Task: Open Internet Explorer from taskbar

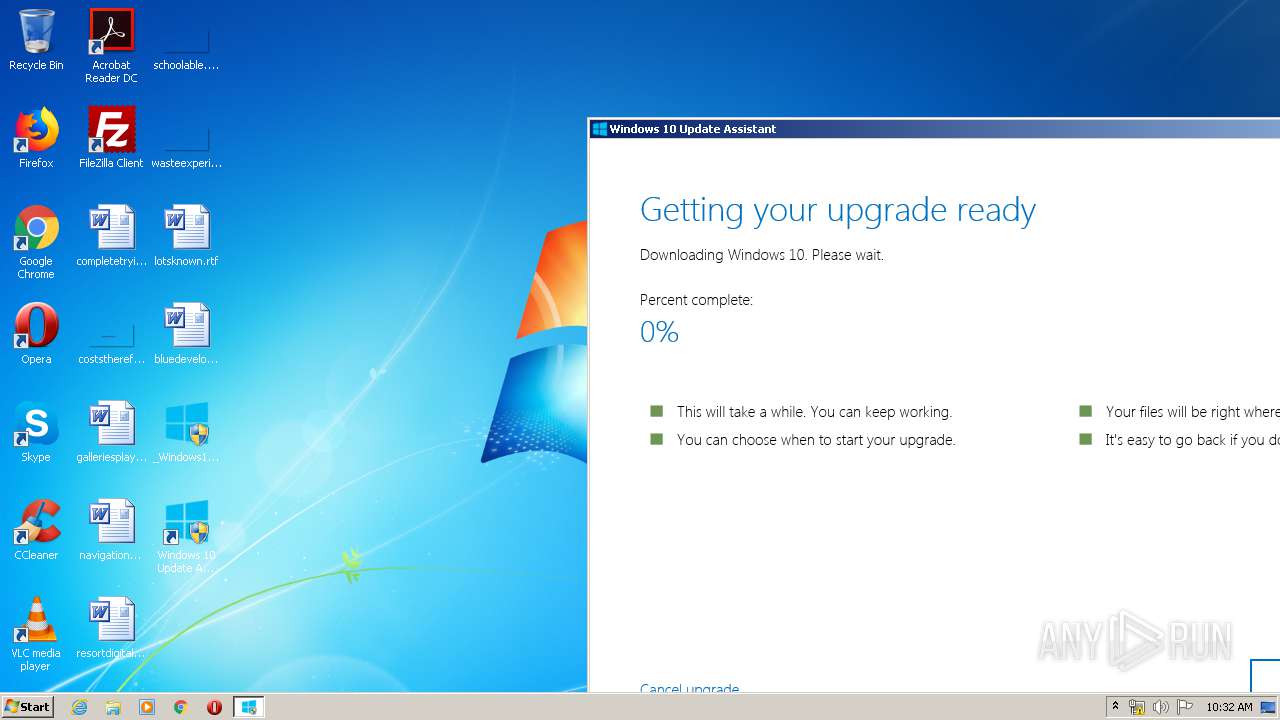Action: tap(79, 707)
